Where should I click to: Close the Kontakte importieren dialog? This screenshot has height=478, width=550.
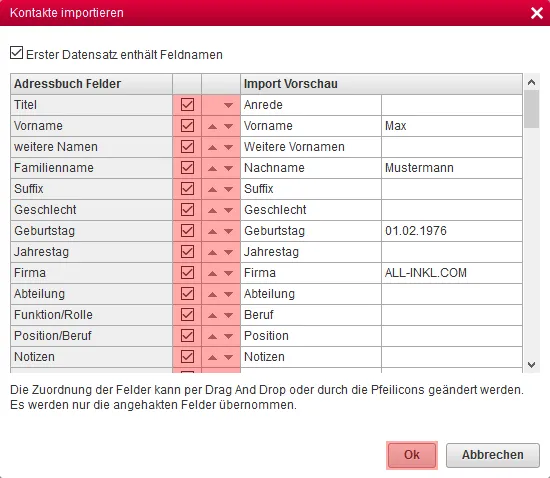[x=537, y=13]
